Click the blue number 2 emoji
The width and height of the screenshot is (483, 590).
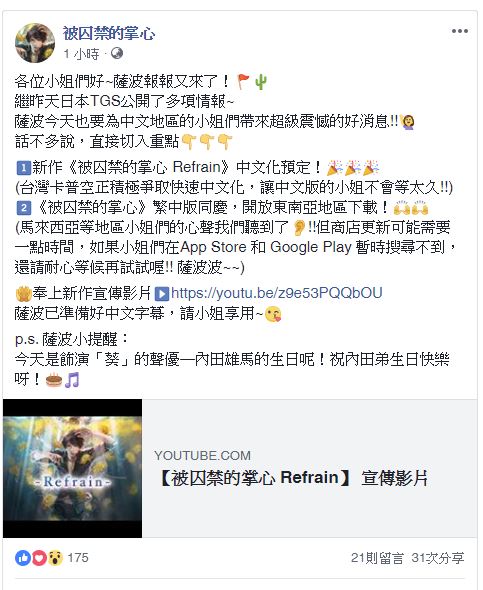[23, 208]
